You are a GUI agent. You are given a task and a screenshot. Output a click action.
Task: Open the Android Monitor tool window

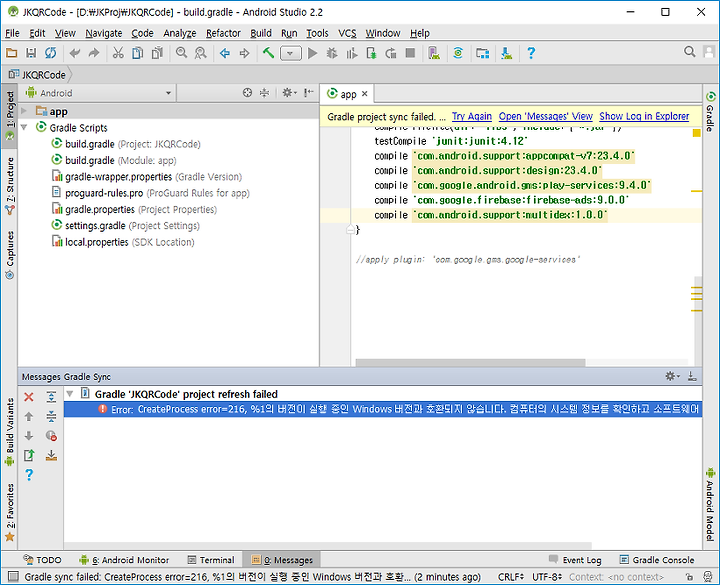(124, 560)
